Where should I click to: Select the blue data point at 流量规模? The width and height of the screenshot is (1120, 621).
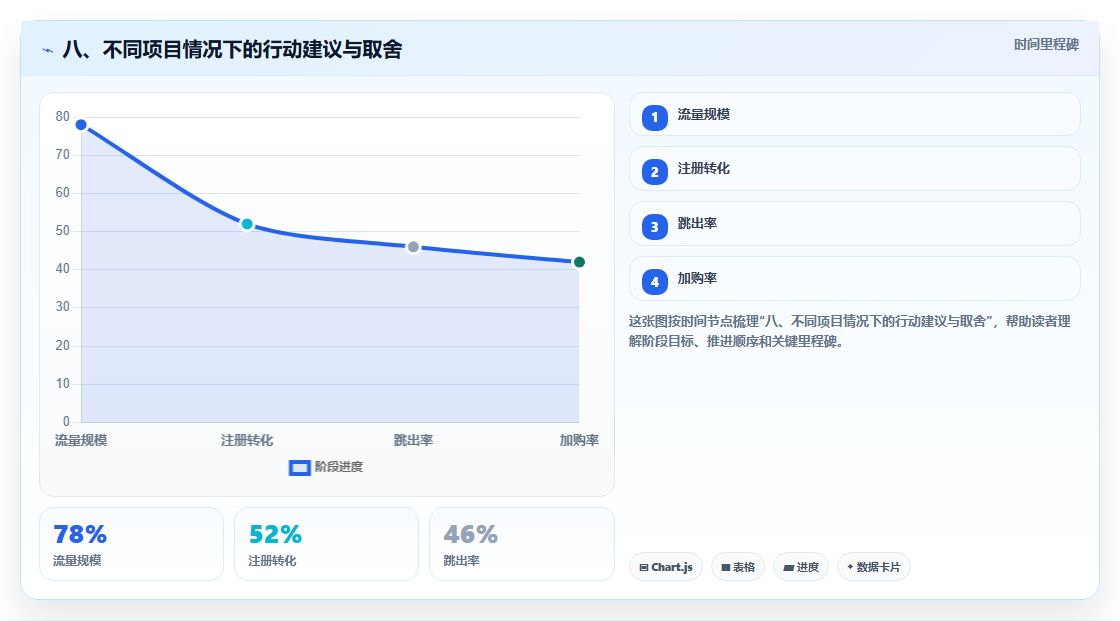[x=81, y=125]
